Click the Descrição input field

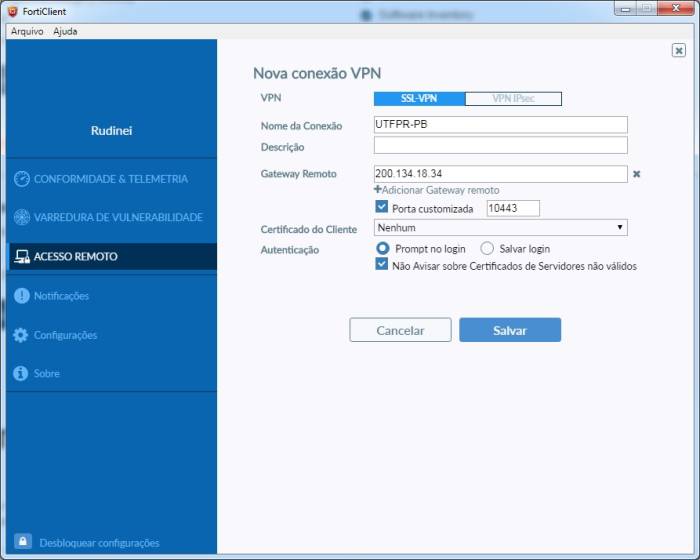[500, 145]
